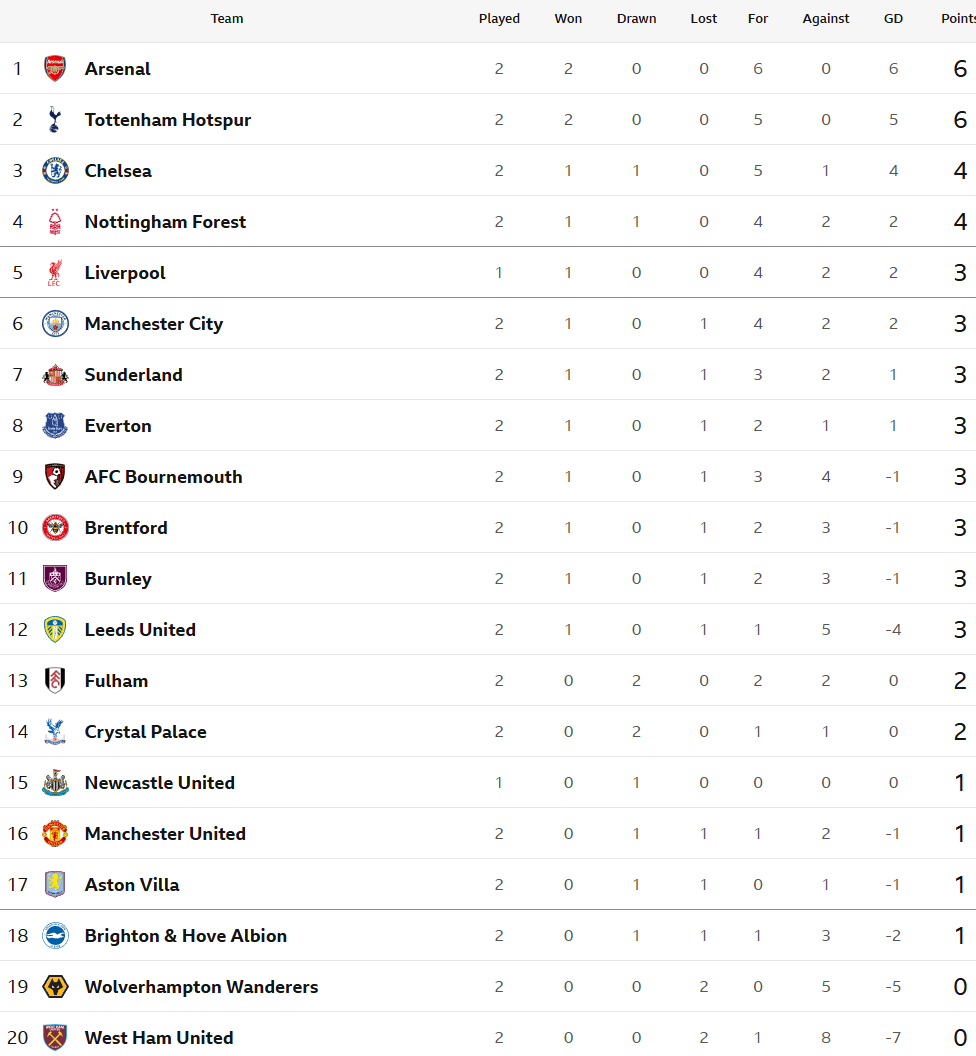Click the Brighton & Hove Albion badge

click(x=55, y=935)
